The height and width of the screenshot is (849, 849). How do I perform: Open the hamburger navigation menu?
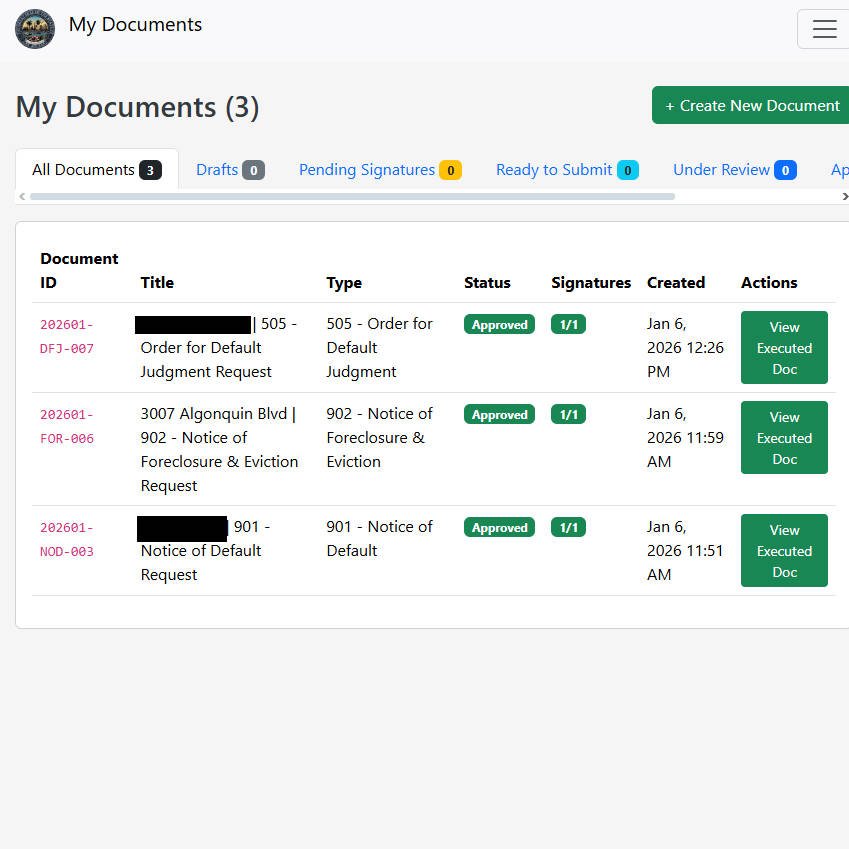[x=824, y=28]
